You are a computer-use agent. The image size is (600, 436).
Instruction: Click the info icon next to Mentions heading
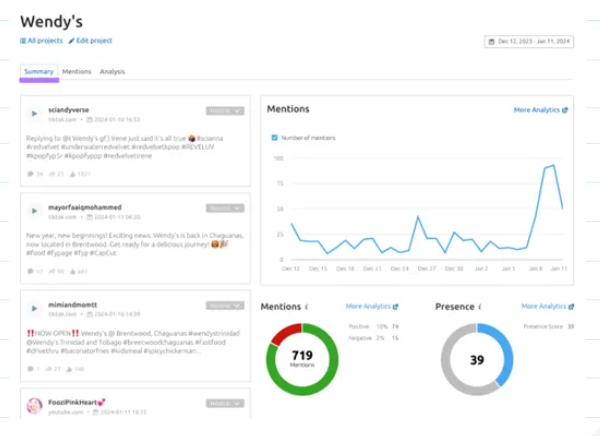click(x=307, y=307)
